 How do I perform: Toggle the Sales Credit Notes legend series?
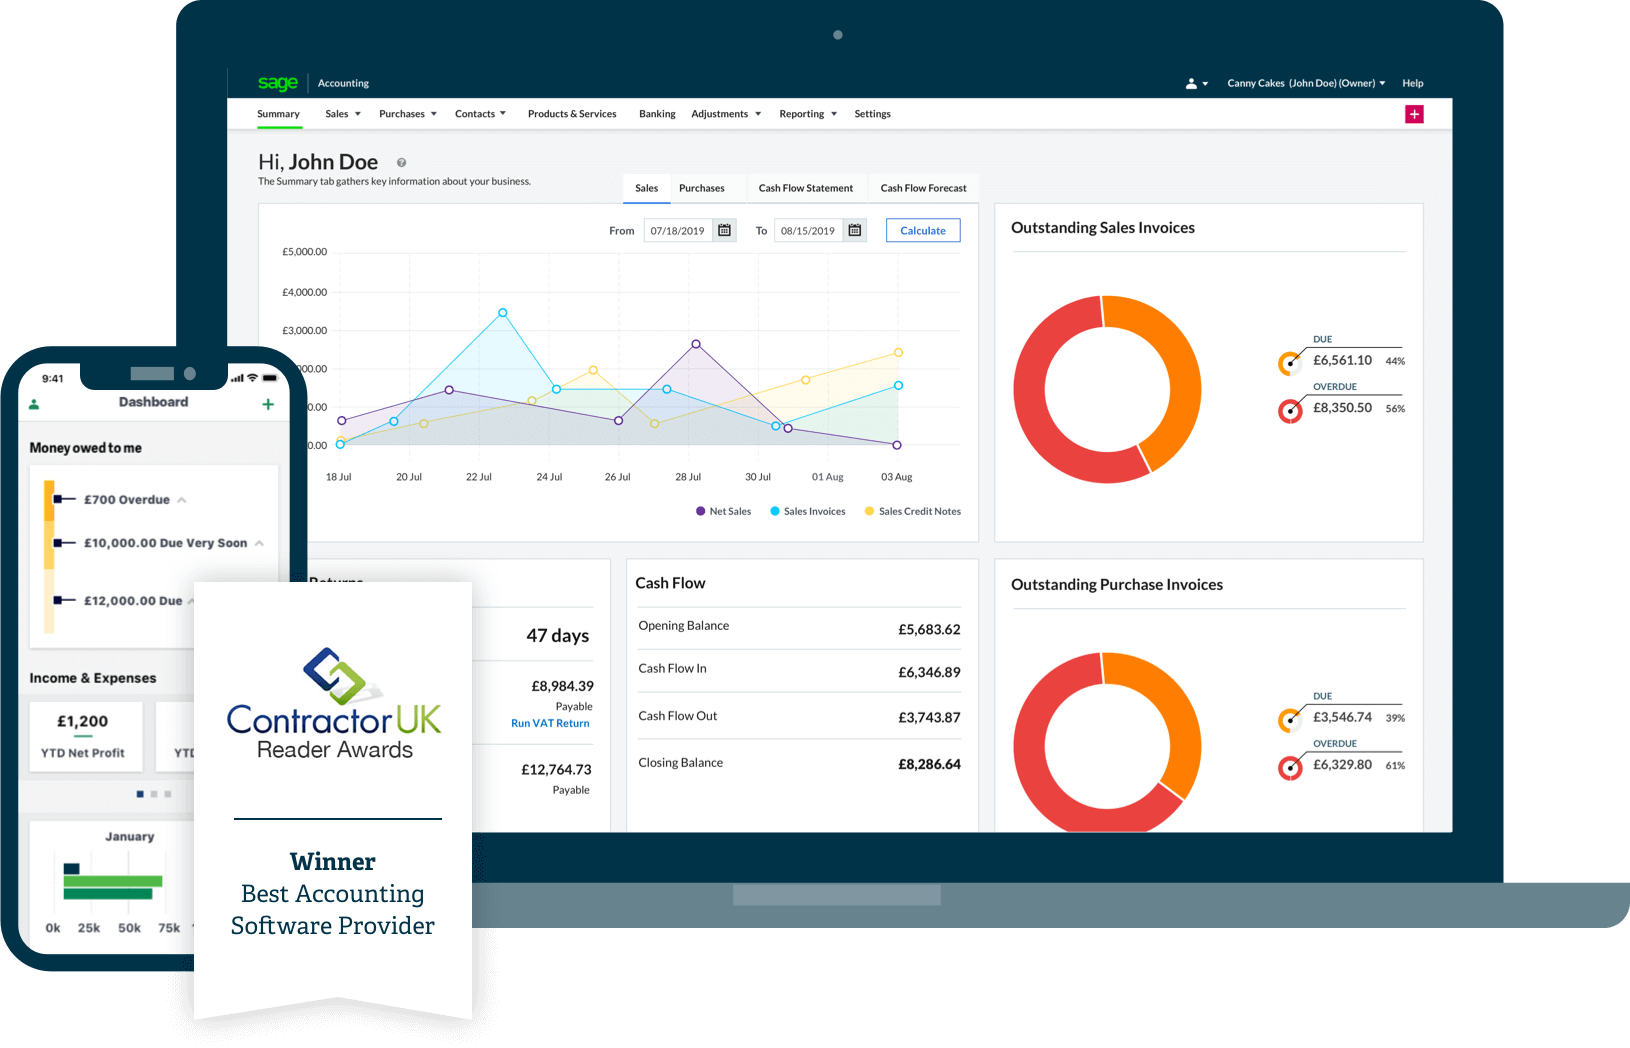point(912,511)
